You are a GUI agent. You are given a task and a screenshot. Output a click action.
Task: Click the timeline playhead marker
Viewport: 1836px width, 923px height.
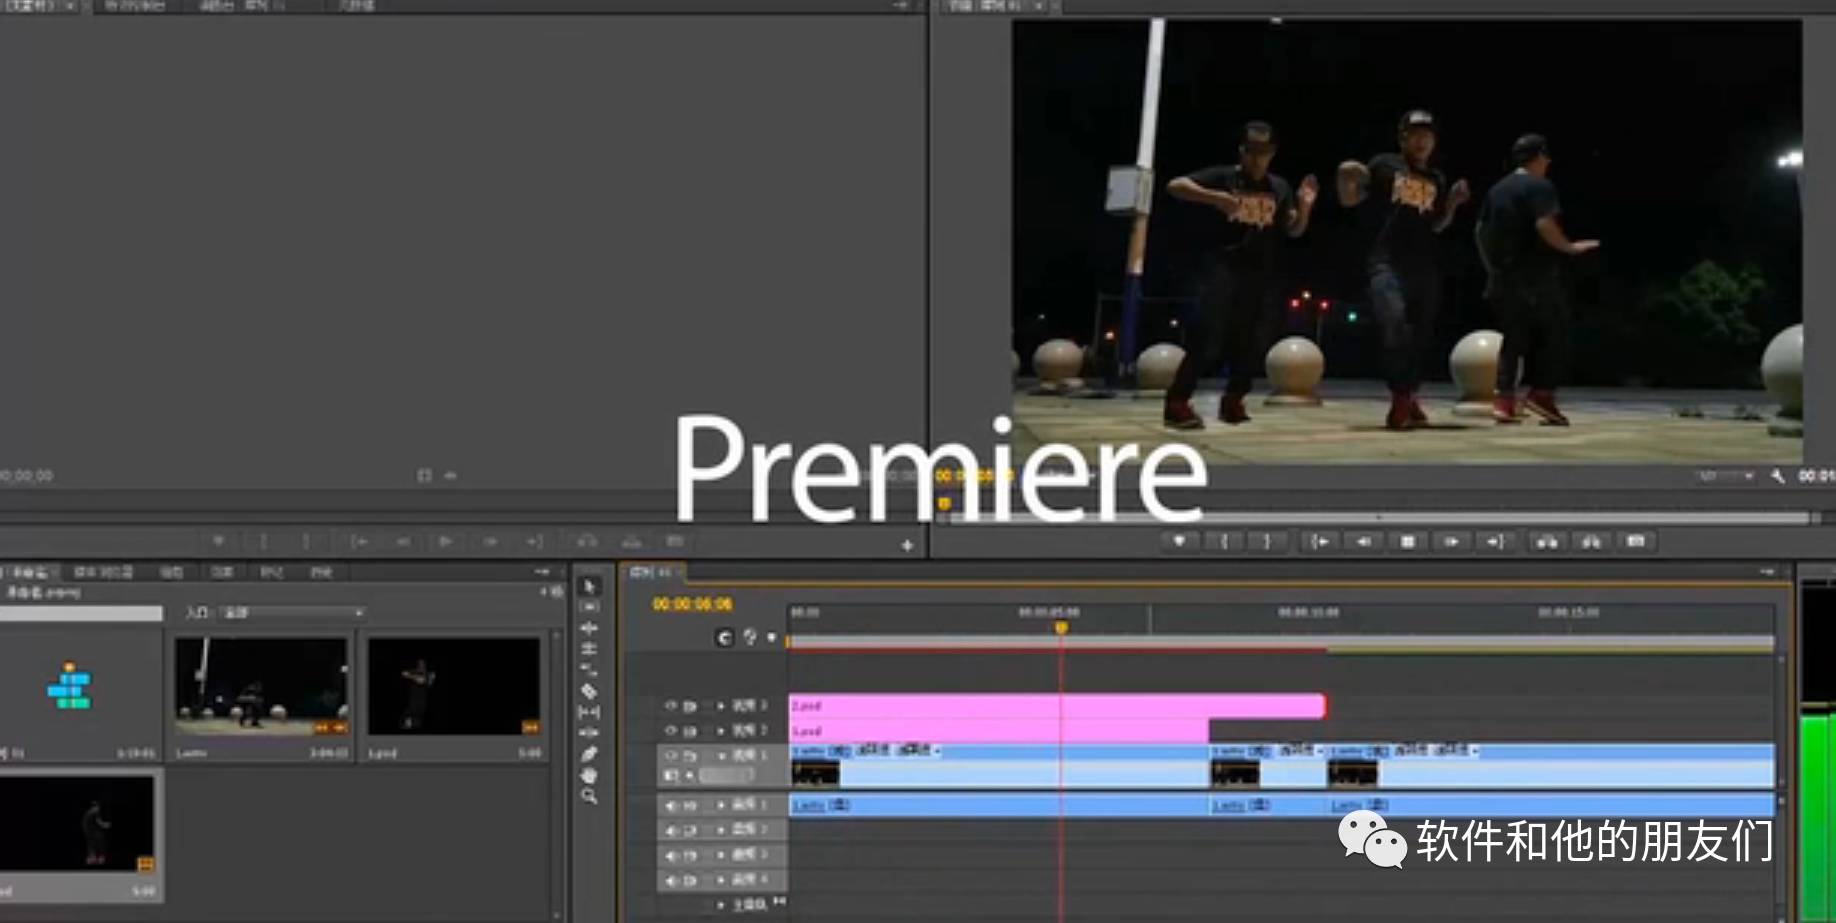click(1061, 627)
